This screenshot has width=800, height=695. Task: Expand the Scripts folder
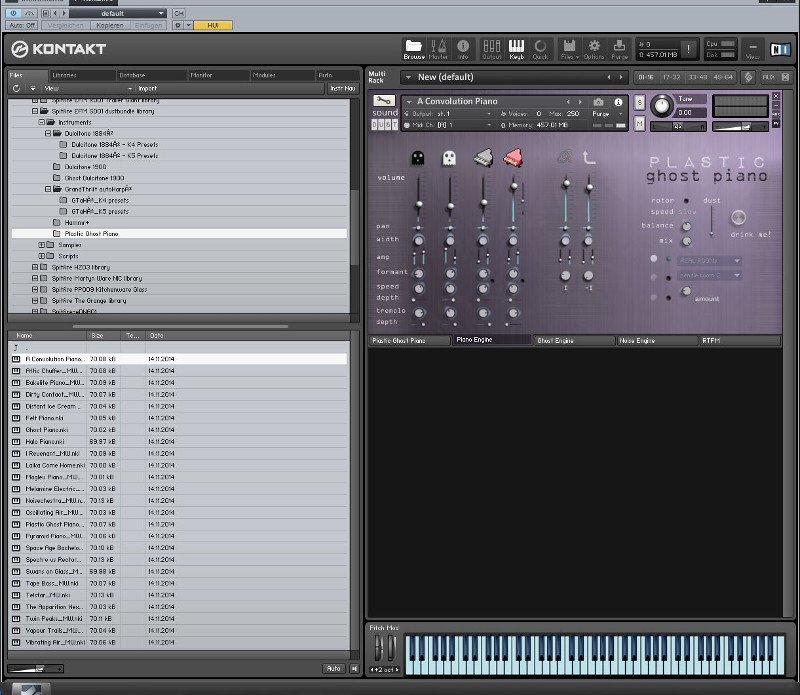[x=41, y=256]
